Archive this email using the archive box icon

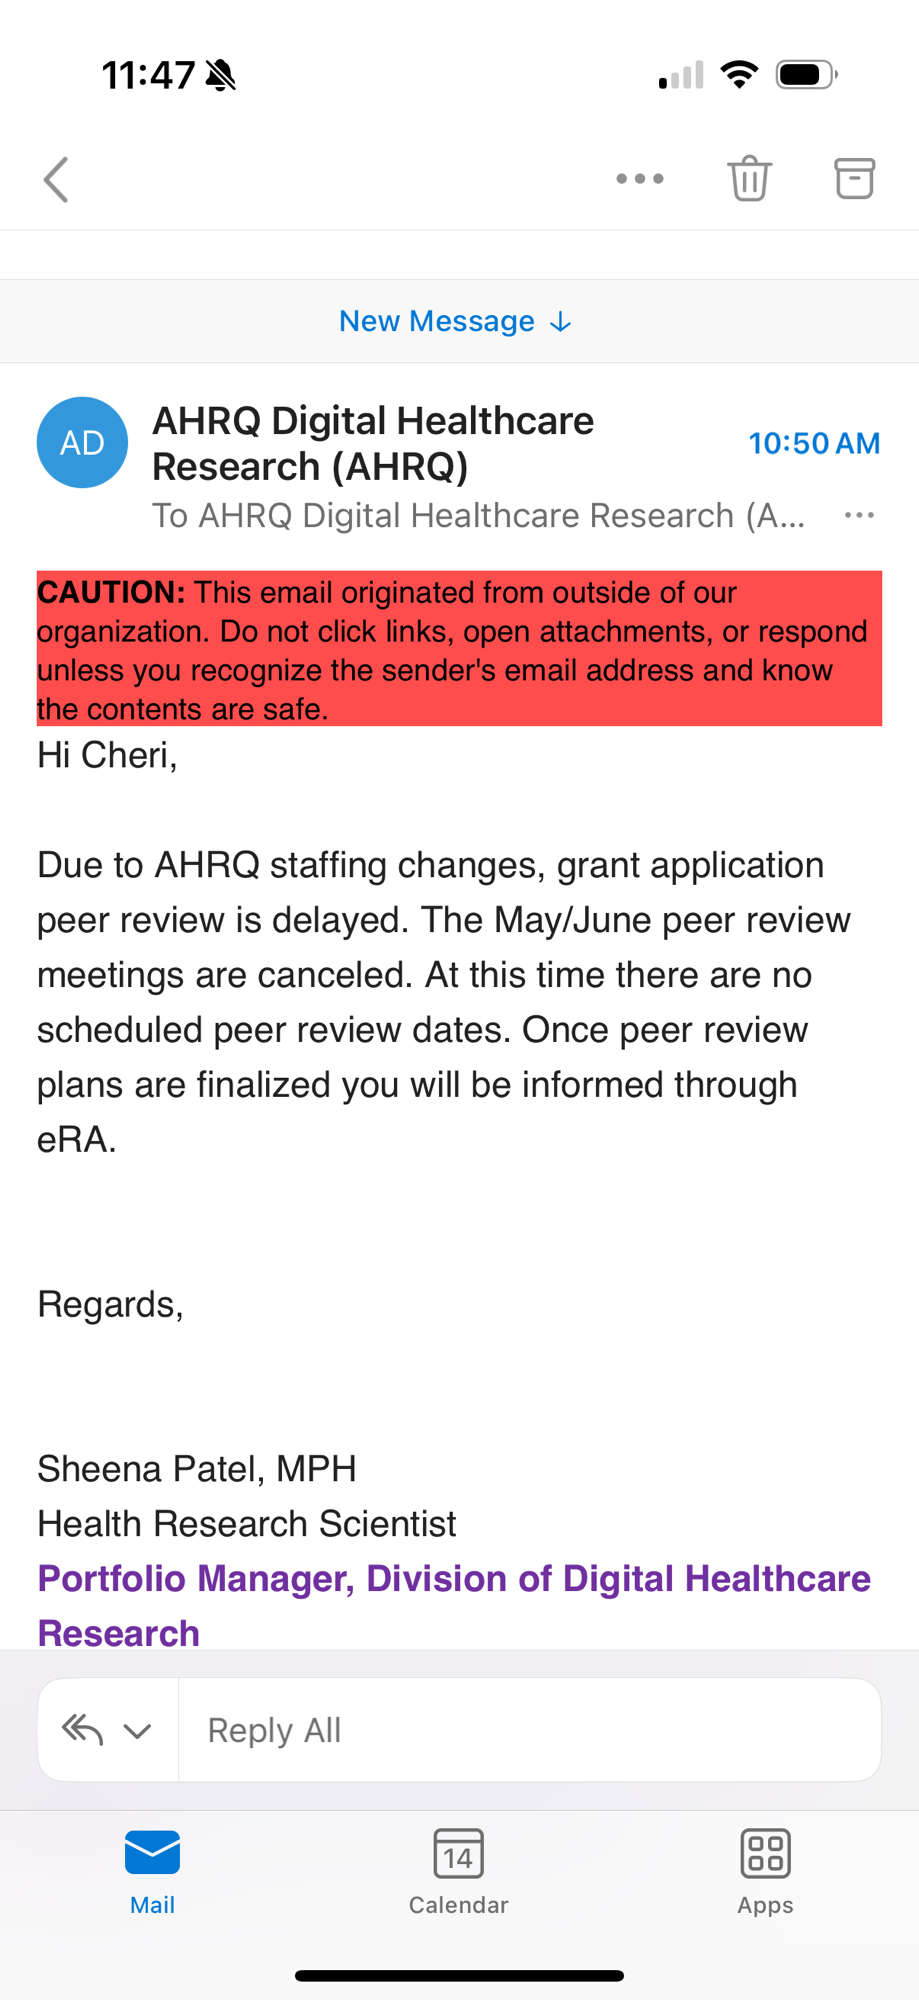(x=854, y=179)
